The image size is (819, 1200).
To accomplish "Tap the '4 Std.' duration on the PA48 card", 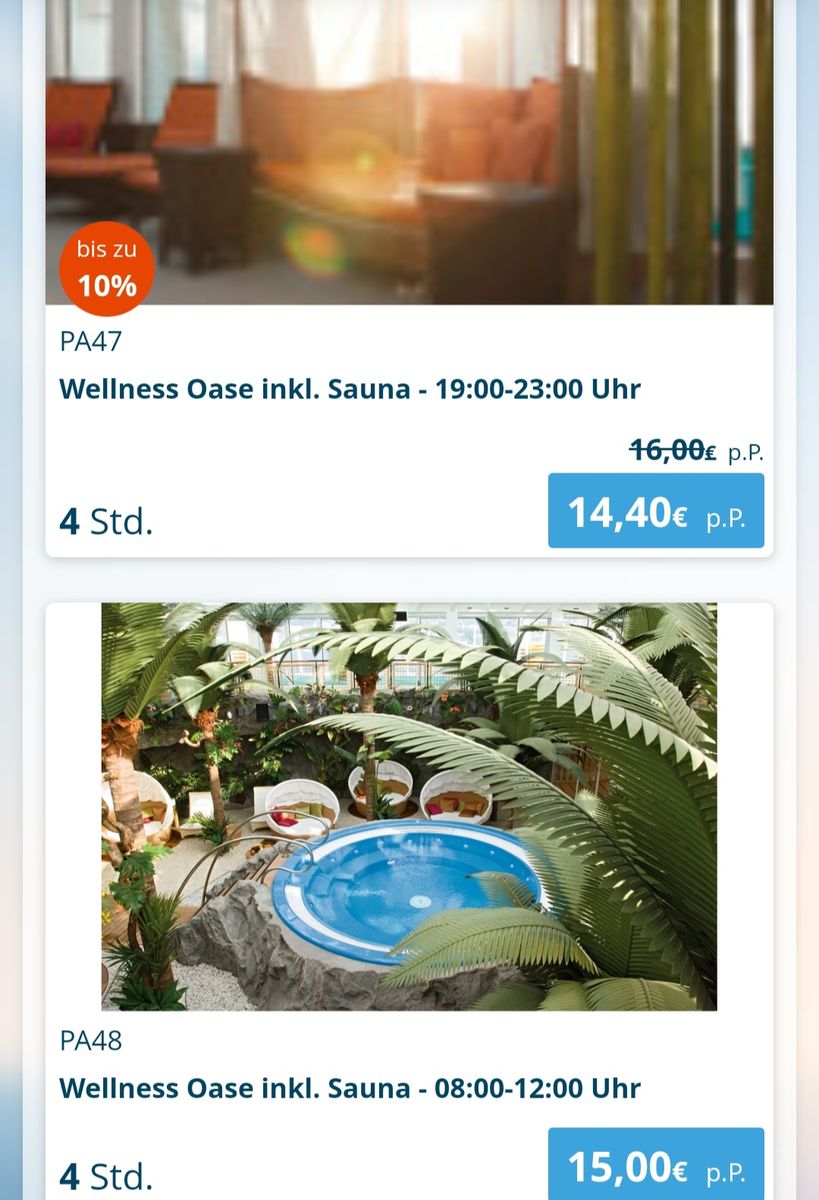I will tap(106, 1176).
